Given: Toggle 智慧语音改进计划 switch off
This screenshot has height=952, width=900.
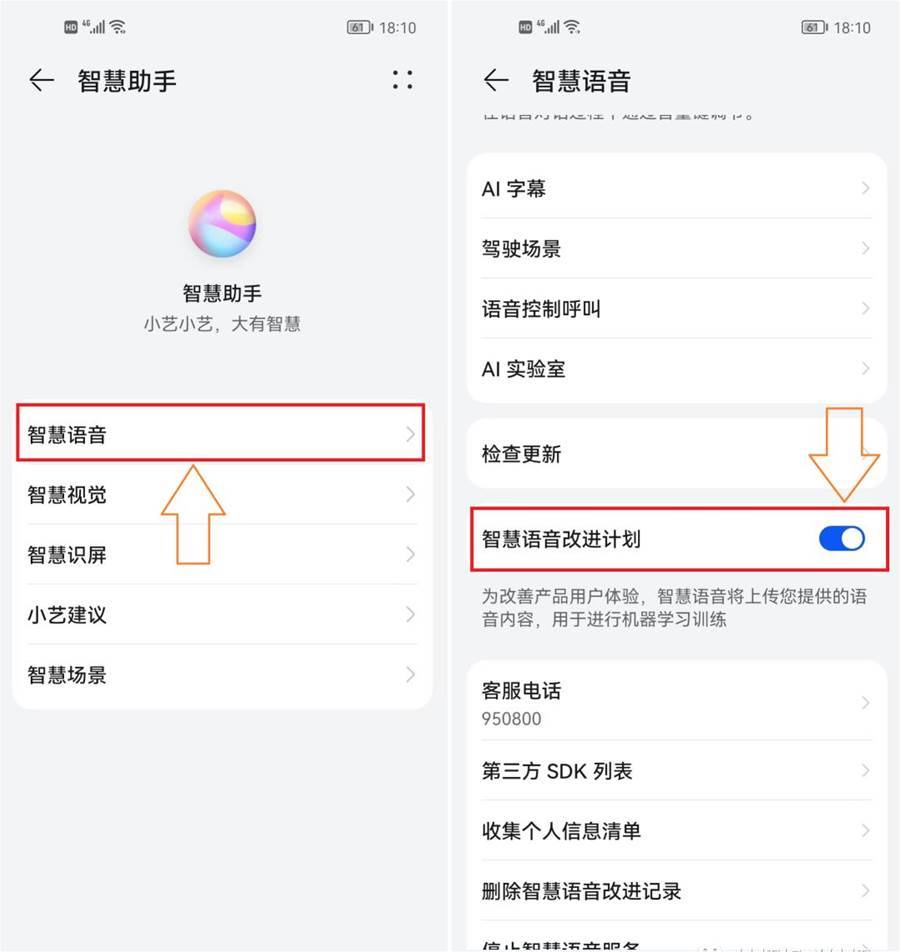Looking at the screenshot, I should pyautogui.click(x=842, y=539).
